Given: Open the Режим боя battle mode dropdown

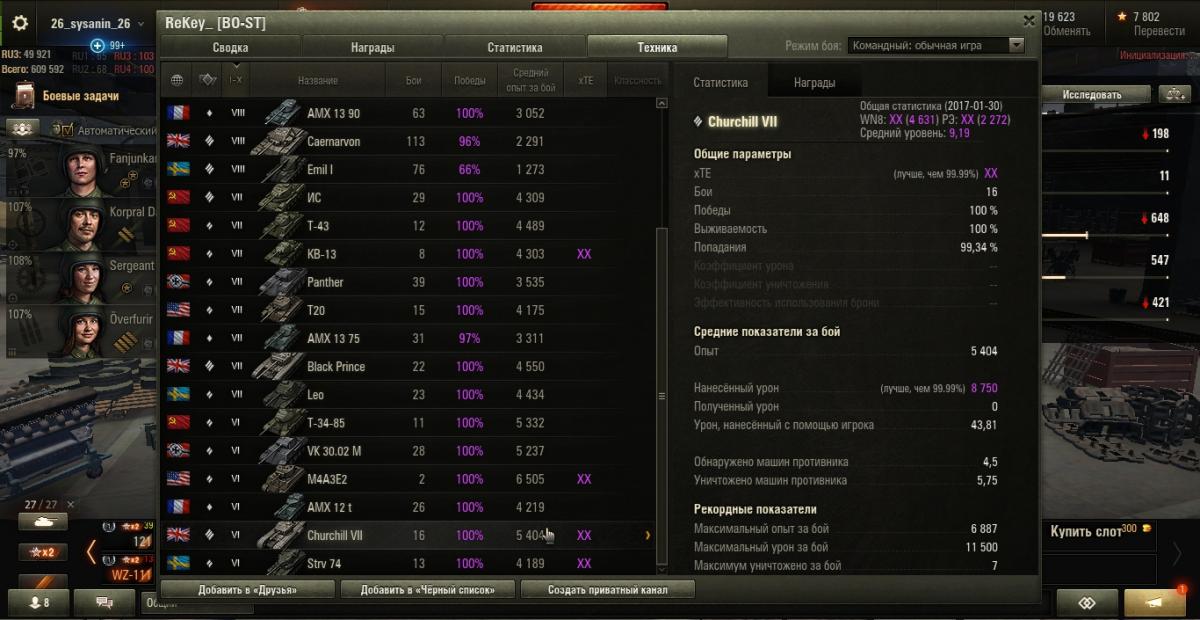Looking at the screenshot, I should click(936, 45).
